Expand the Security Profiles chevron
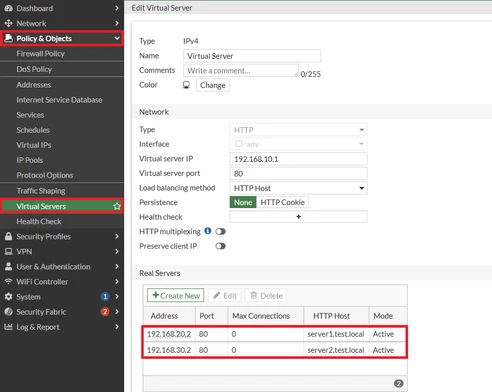Screen dimensions: 492x392 tap(117, 236)
